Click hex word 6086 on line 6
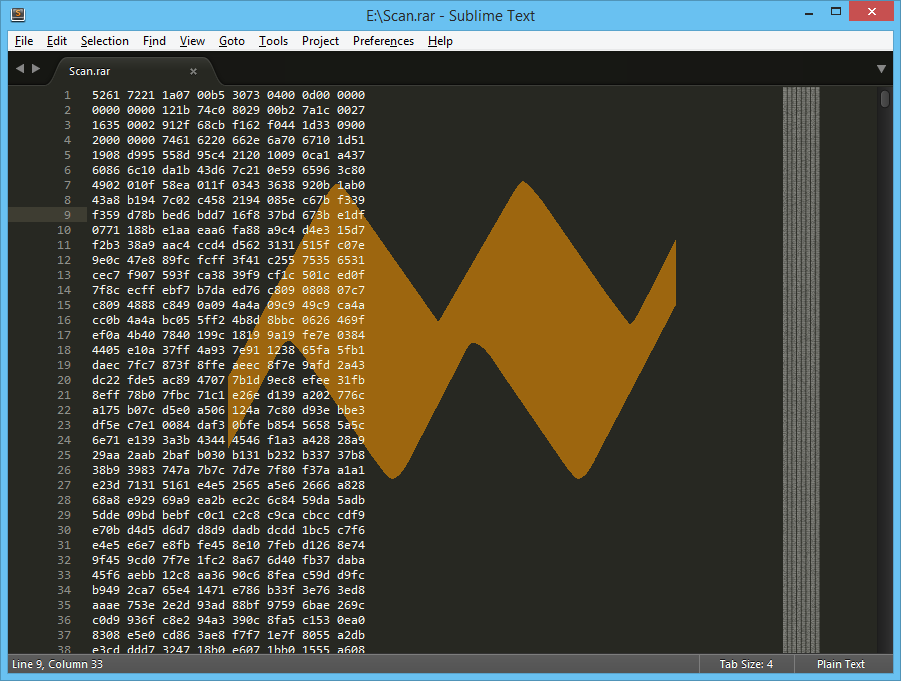 pos(106,170)
